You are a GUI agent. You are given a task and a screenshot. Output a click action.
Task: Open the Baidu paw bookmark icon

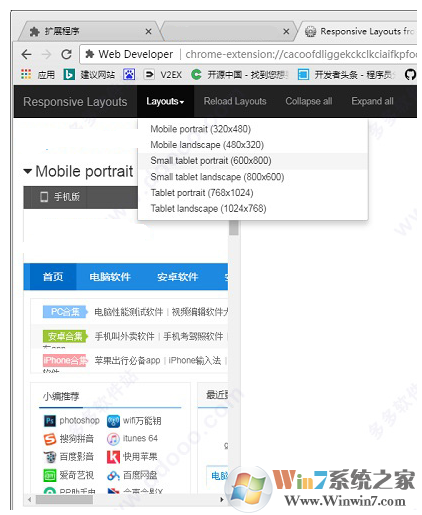pos(129,74)
